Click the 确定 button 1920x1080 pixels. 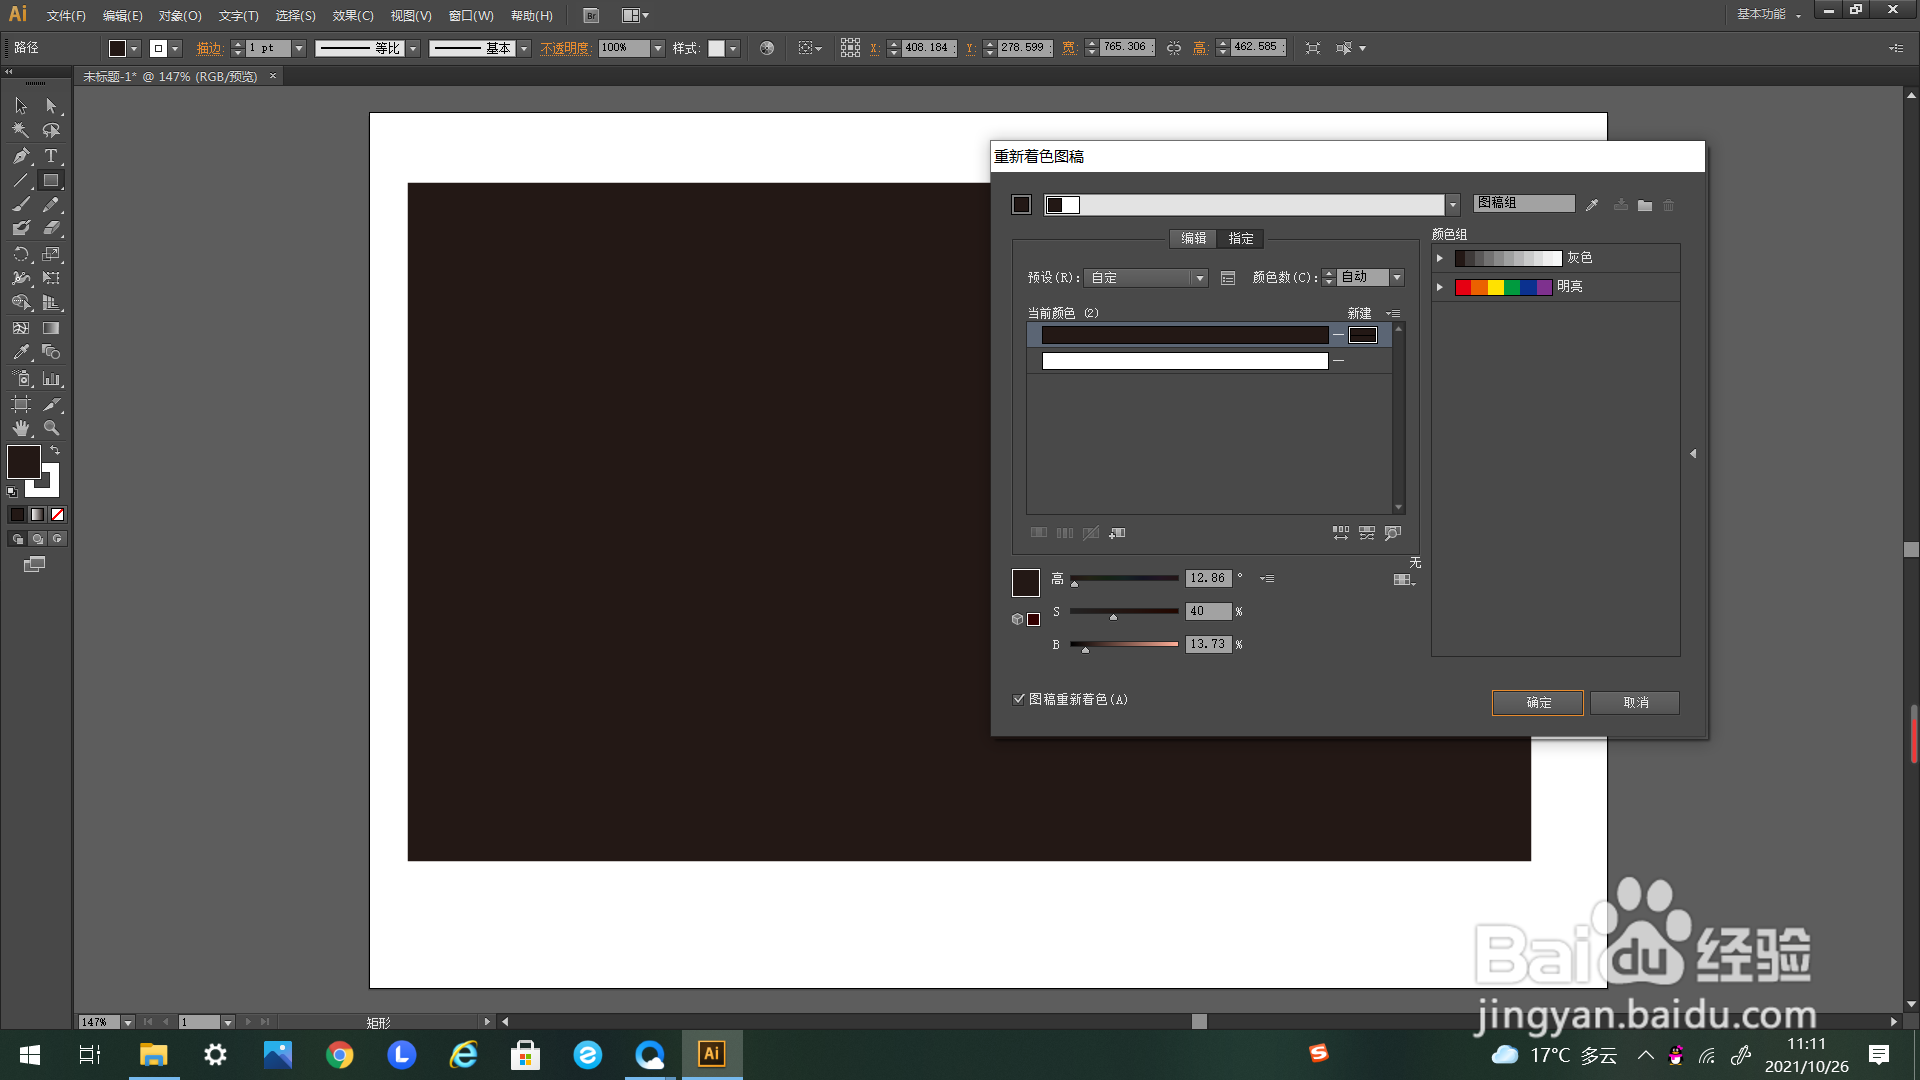1538,703
